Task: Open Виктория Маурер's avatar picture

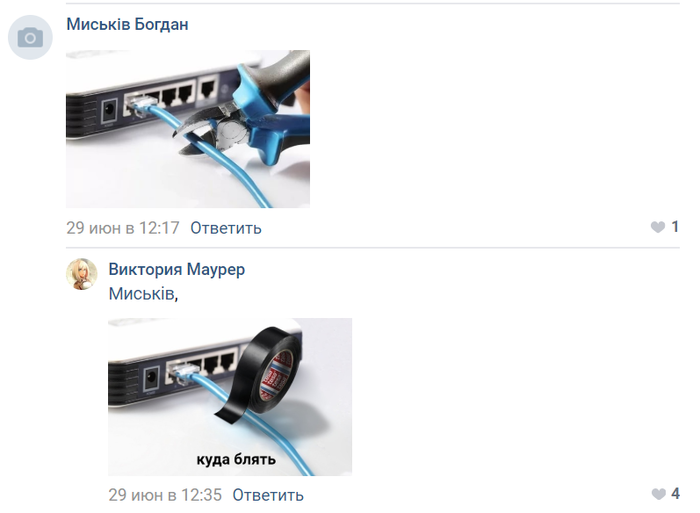Action: coord(82,274)
